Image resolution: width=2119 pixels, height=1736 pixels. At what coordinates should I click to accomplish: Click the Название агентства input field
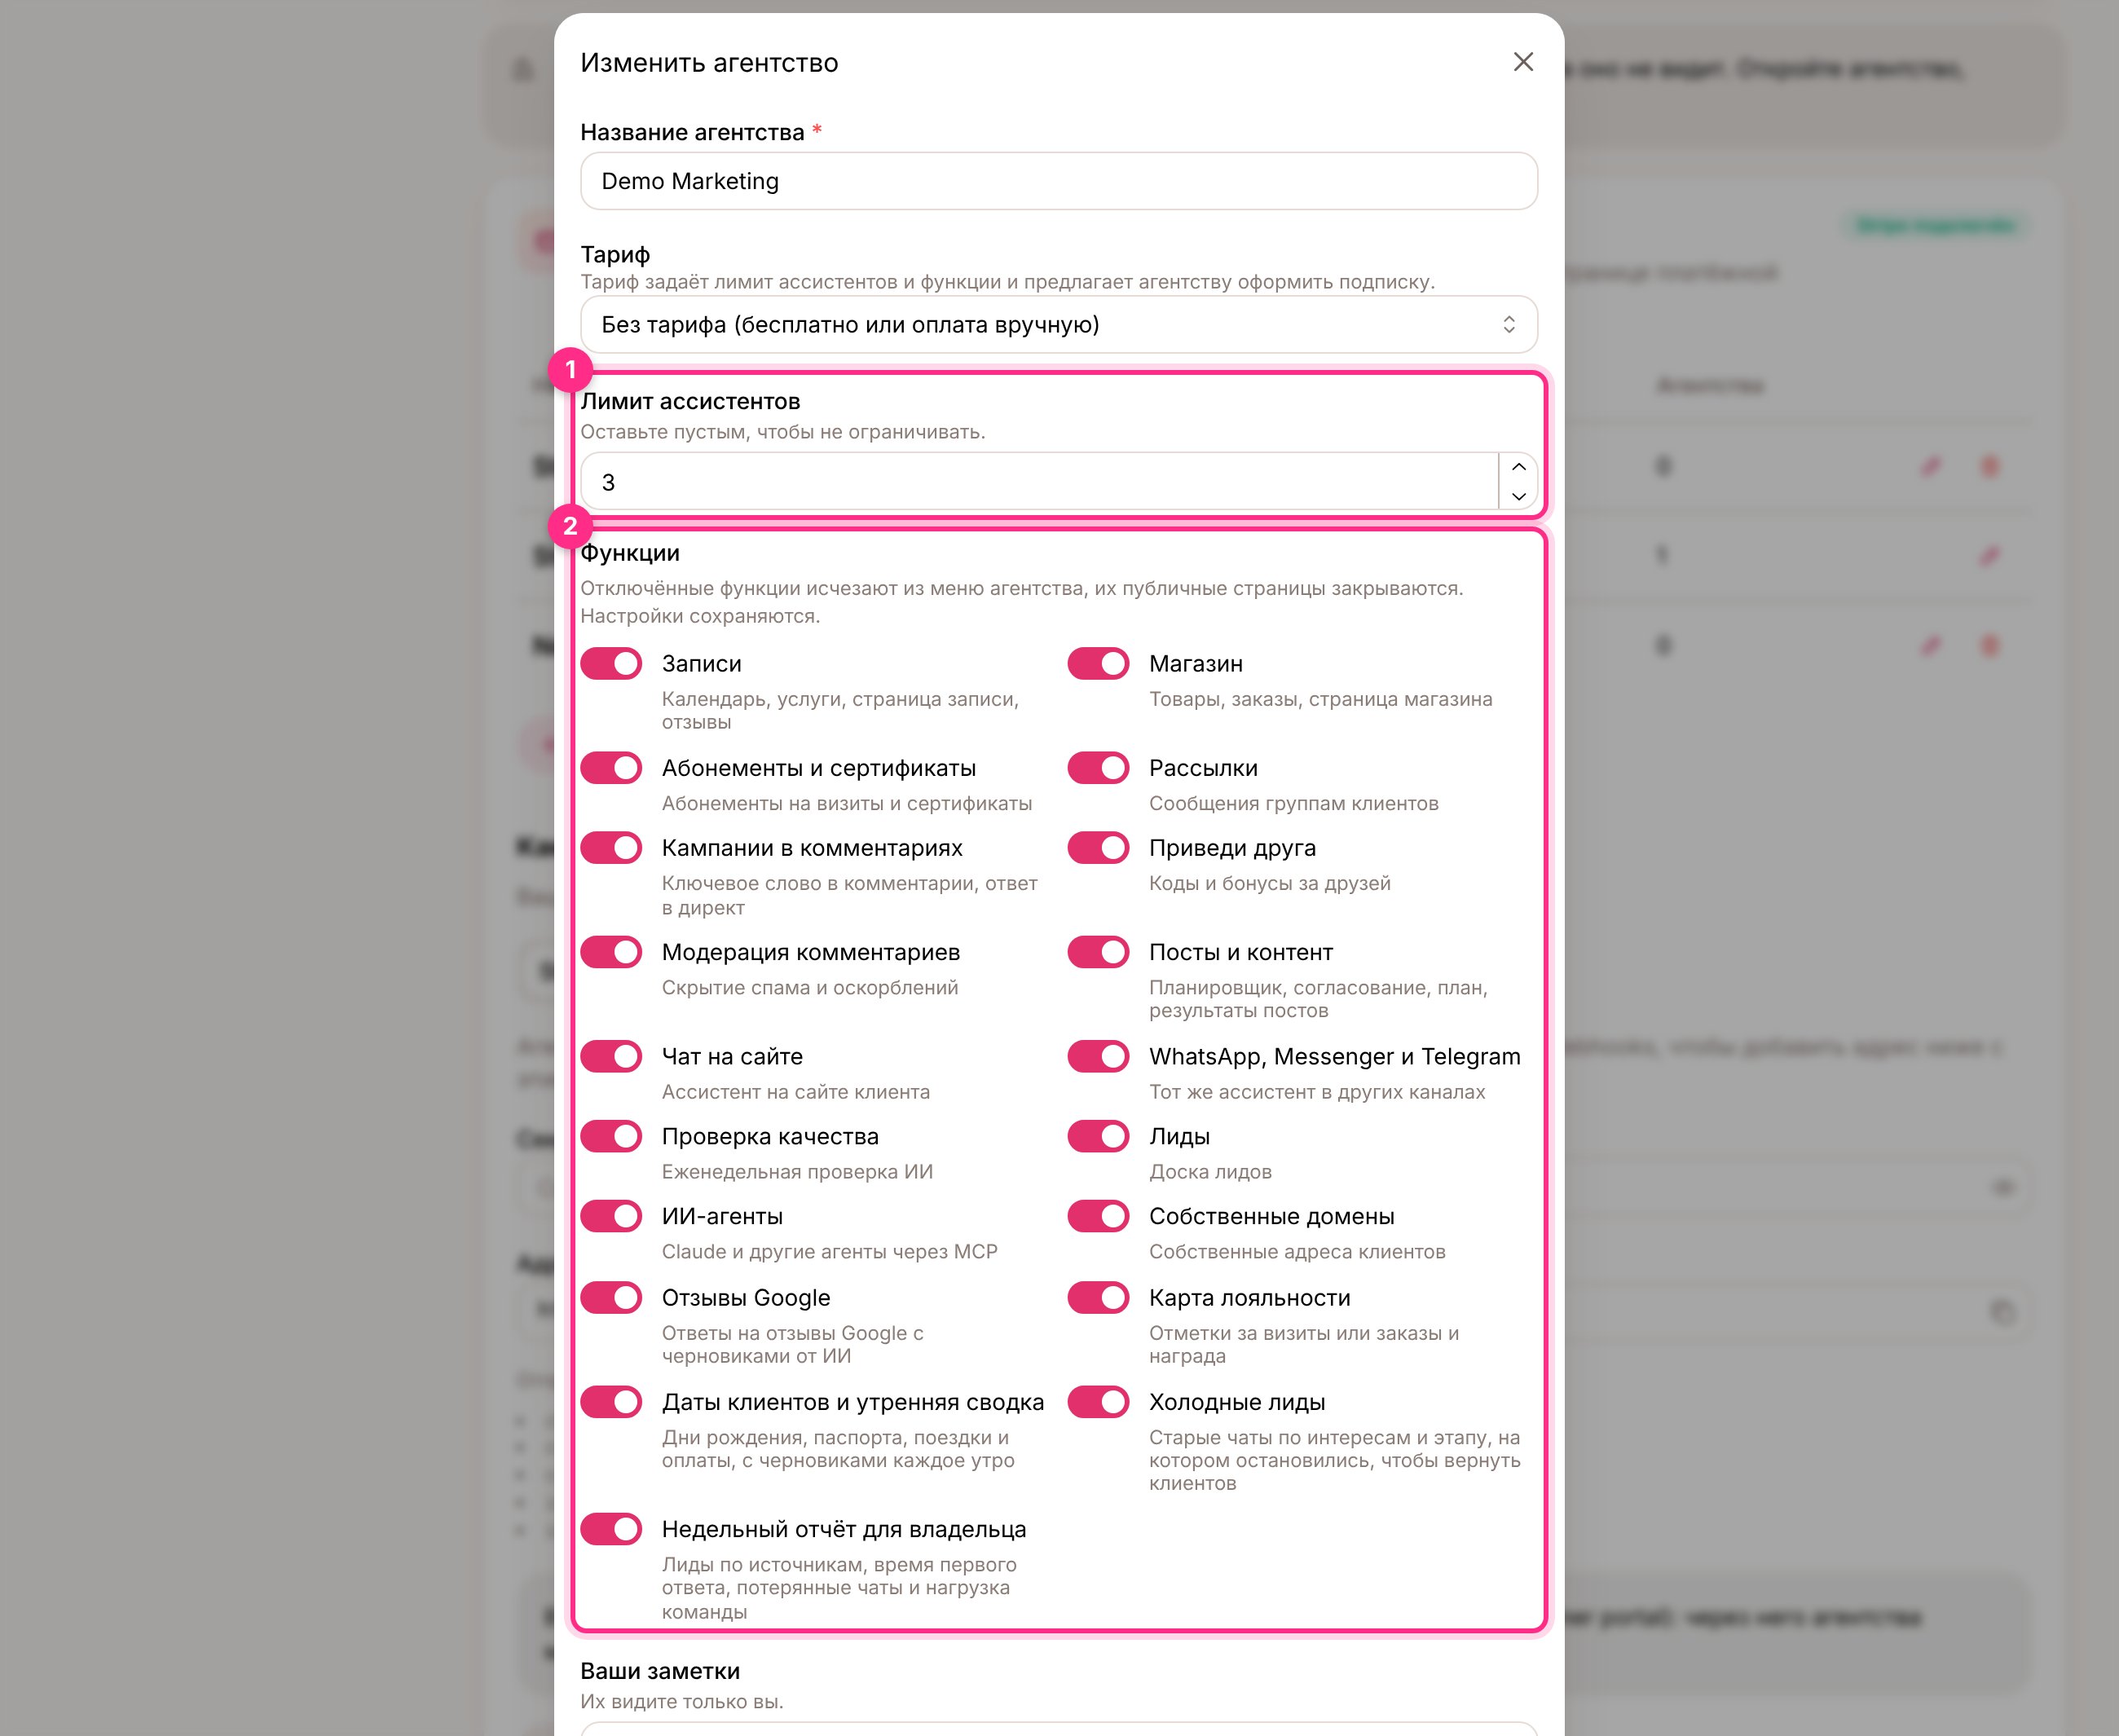coord(1058,181)
